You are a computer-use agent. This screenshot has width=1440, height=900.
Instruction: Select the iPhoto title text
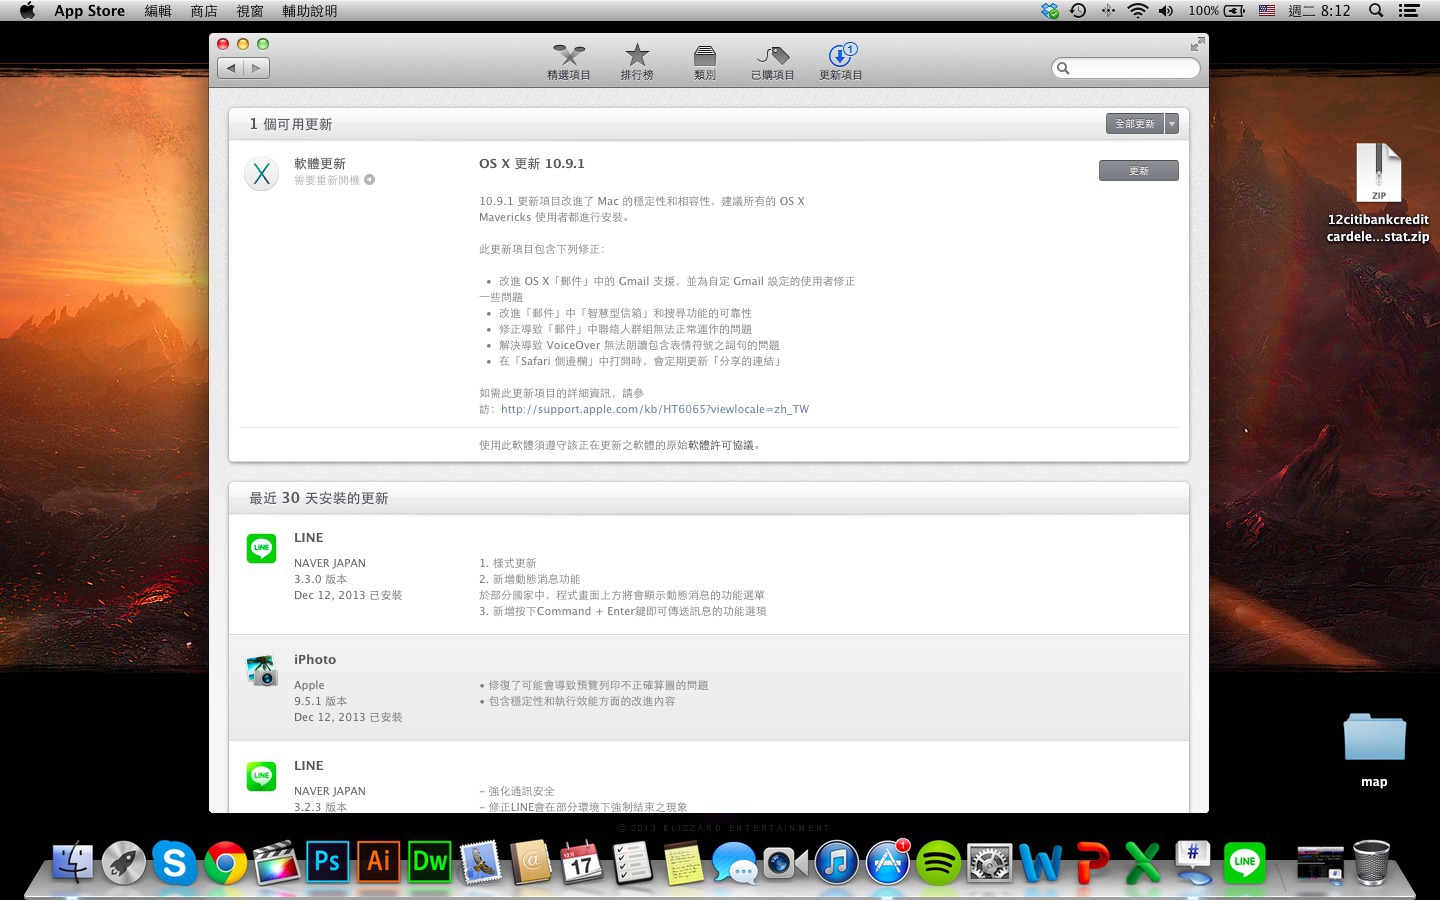coord(315,660)
